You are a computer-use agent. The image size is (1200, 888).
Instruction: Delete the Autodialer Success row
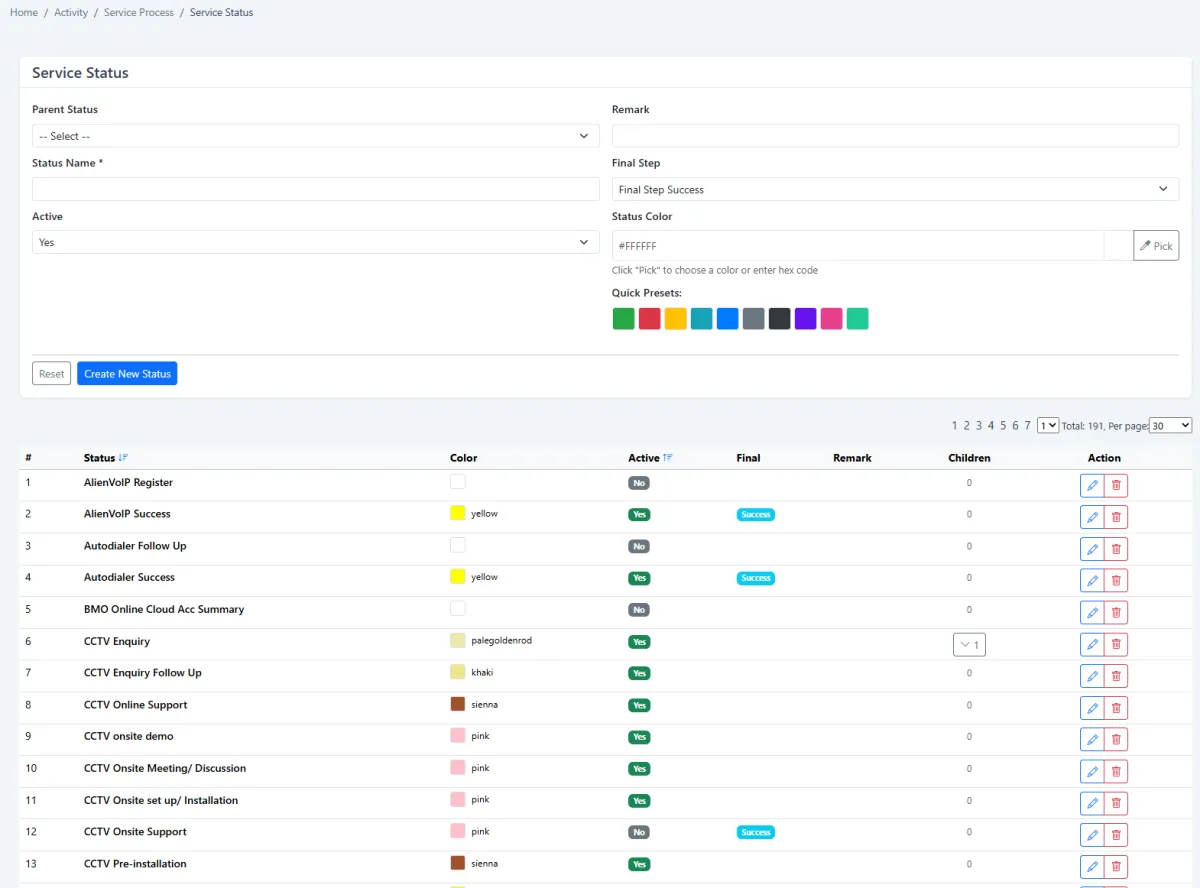(x=1116, y=581)
